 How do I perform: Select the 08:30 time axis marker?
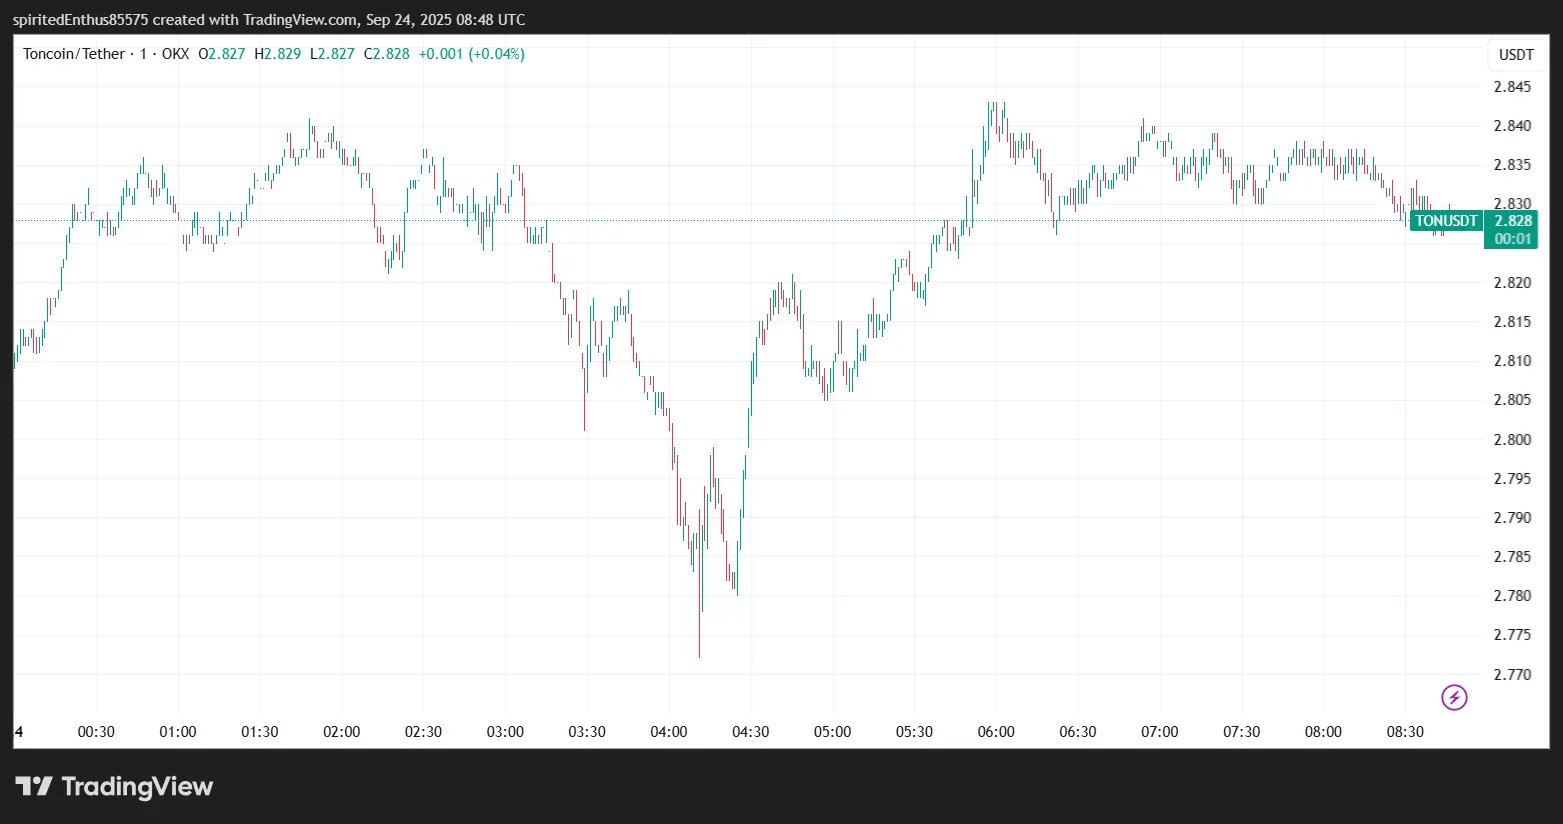(x=1405, y=732)
